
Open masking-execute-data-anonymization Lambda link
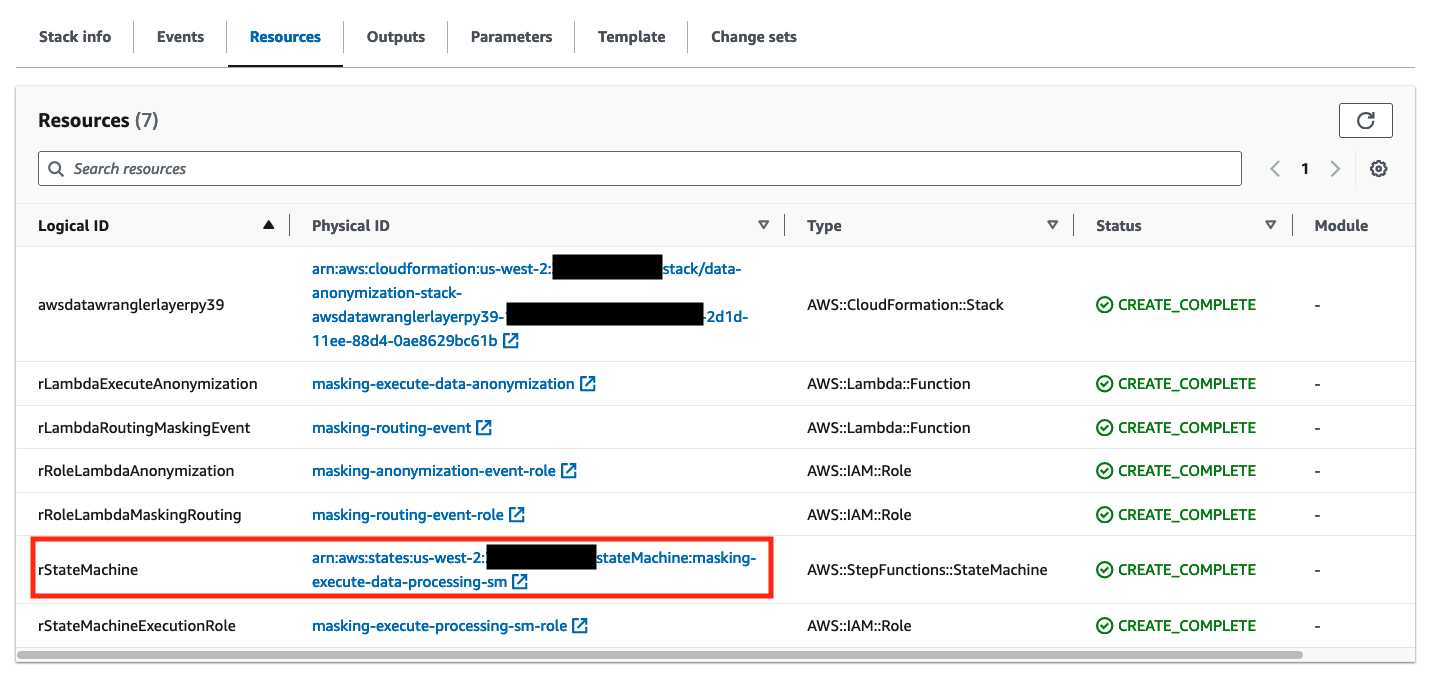click(443, 384)
